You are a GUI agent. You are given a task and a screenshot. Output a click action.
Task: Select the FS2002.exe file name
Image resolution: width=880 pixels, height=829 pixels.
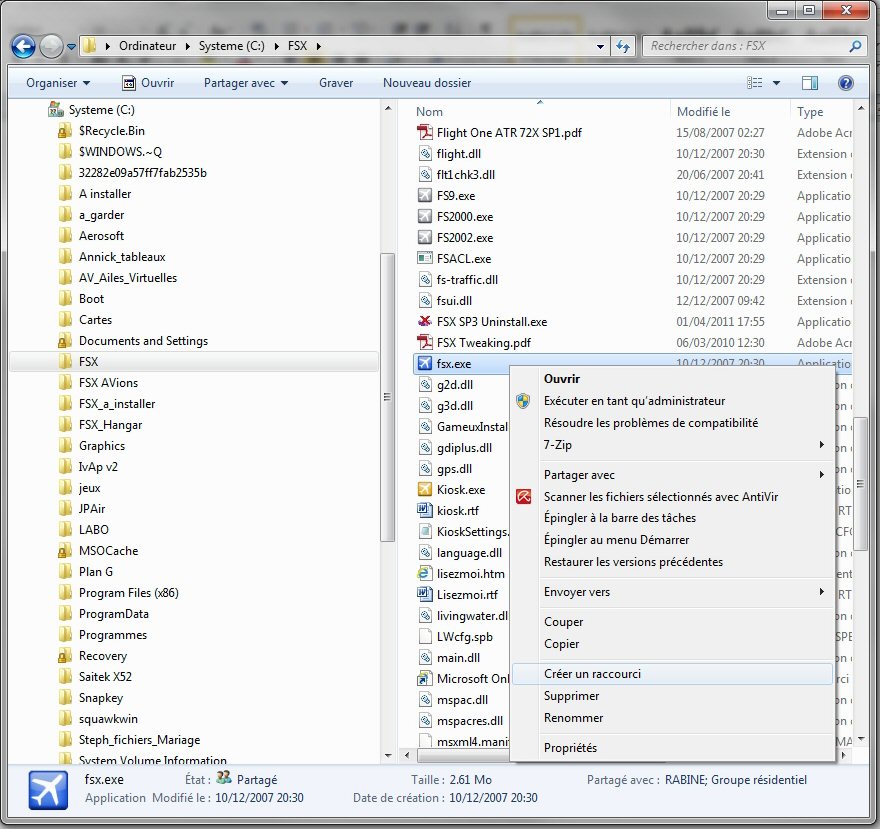pos(465,238)
